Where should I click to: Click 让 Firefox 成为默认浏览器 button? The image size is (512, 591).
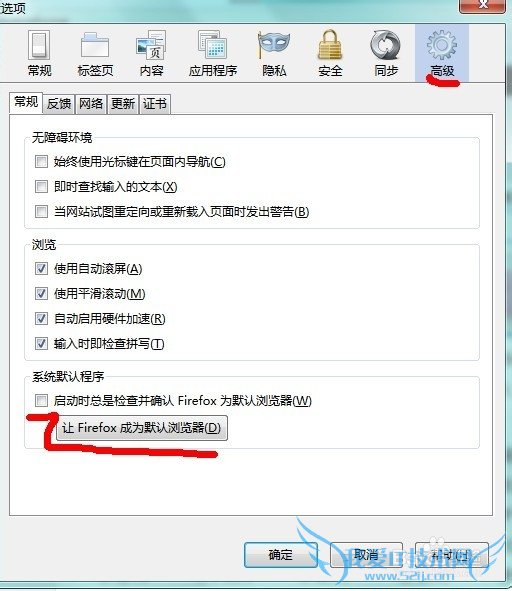click(x=142, y=428)
